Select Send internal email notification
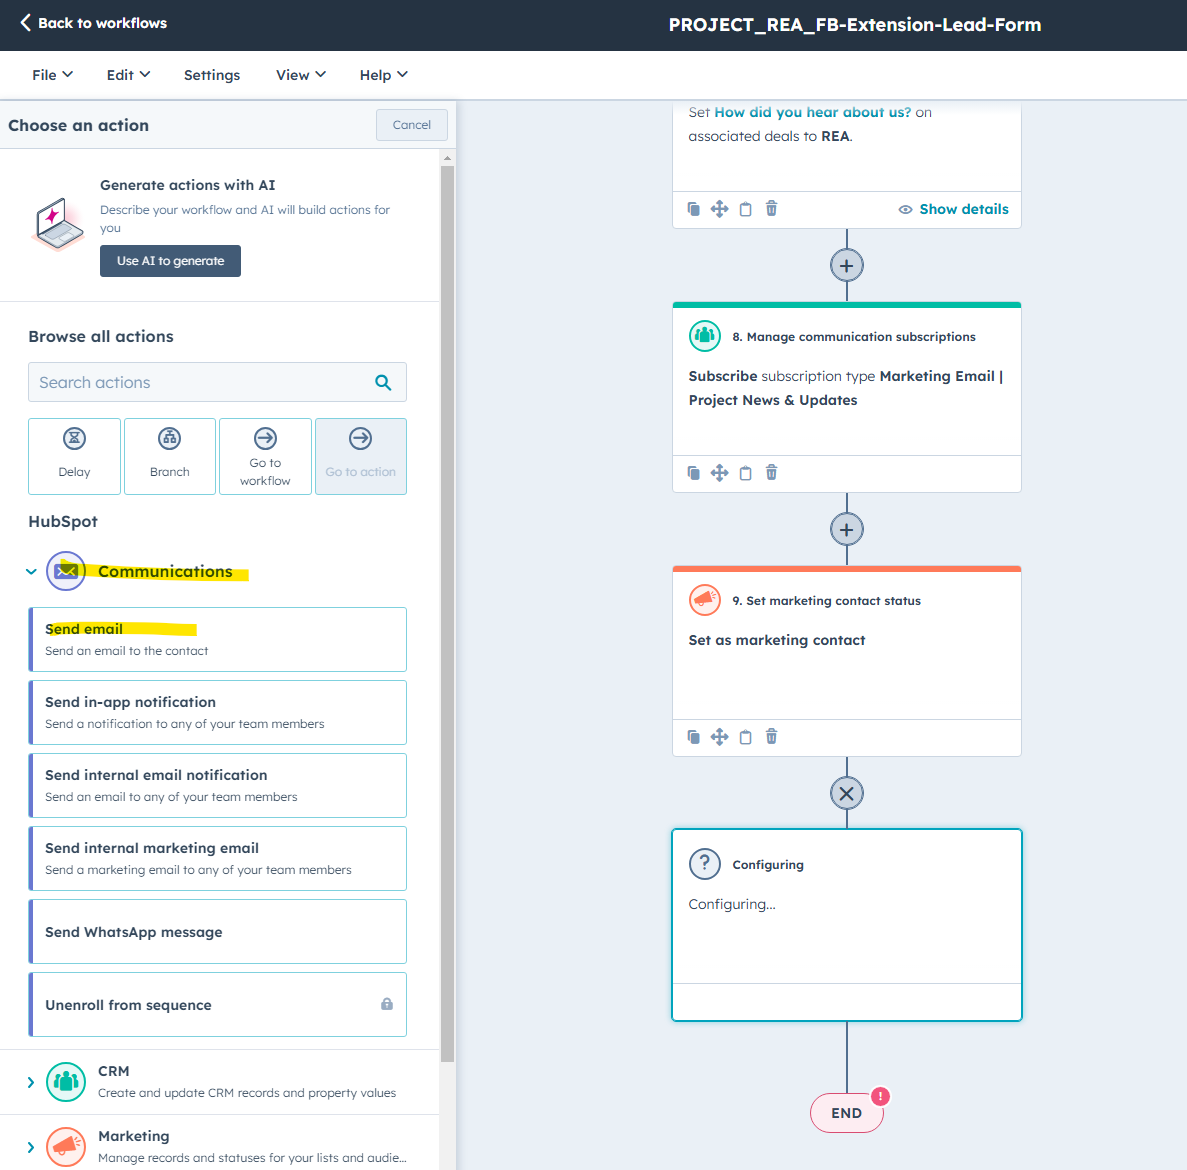 tap(217, 786)
